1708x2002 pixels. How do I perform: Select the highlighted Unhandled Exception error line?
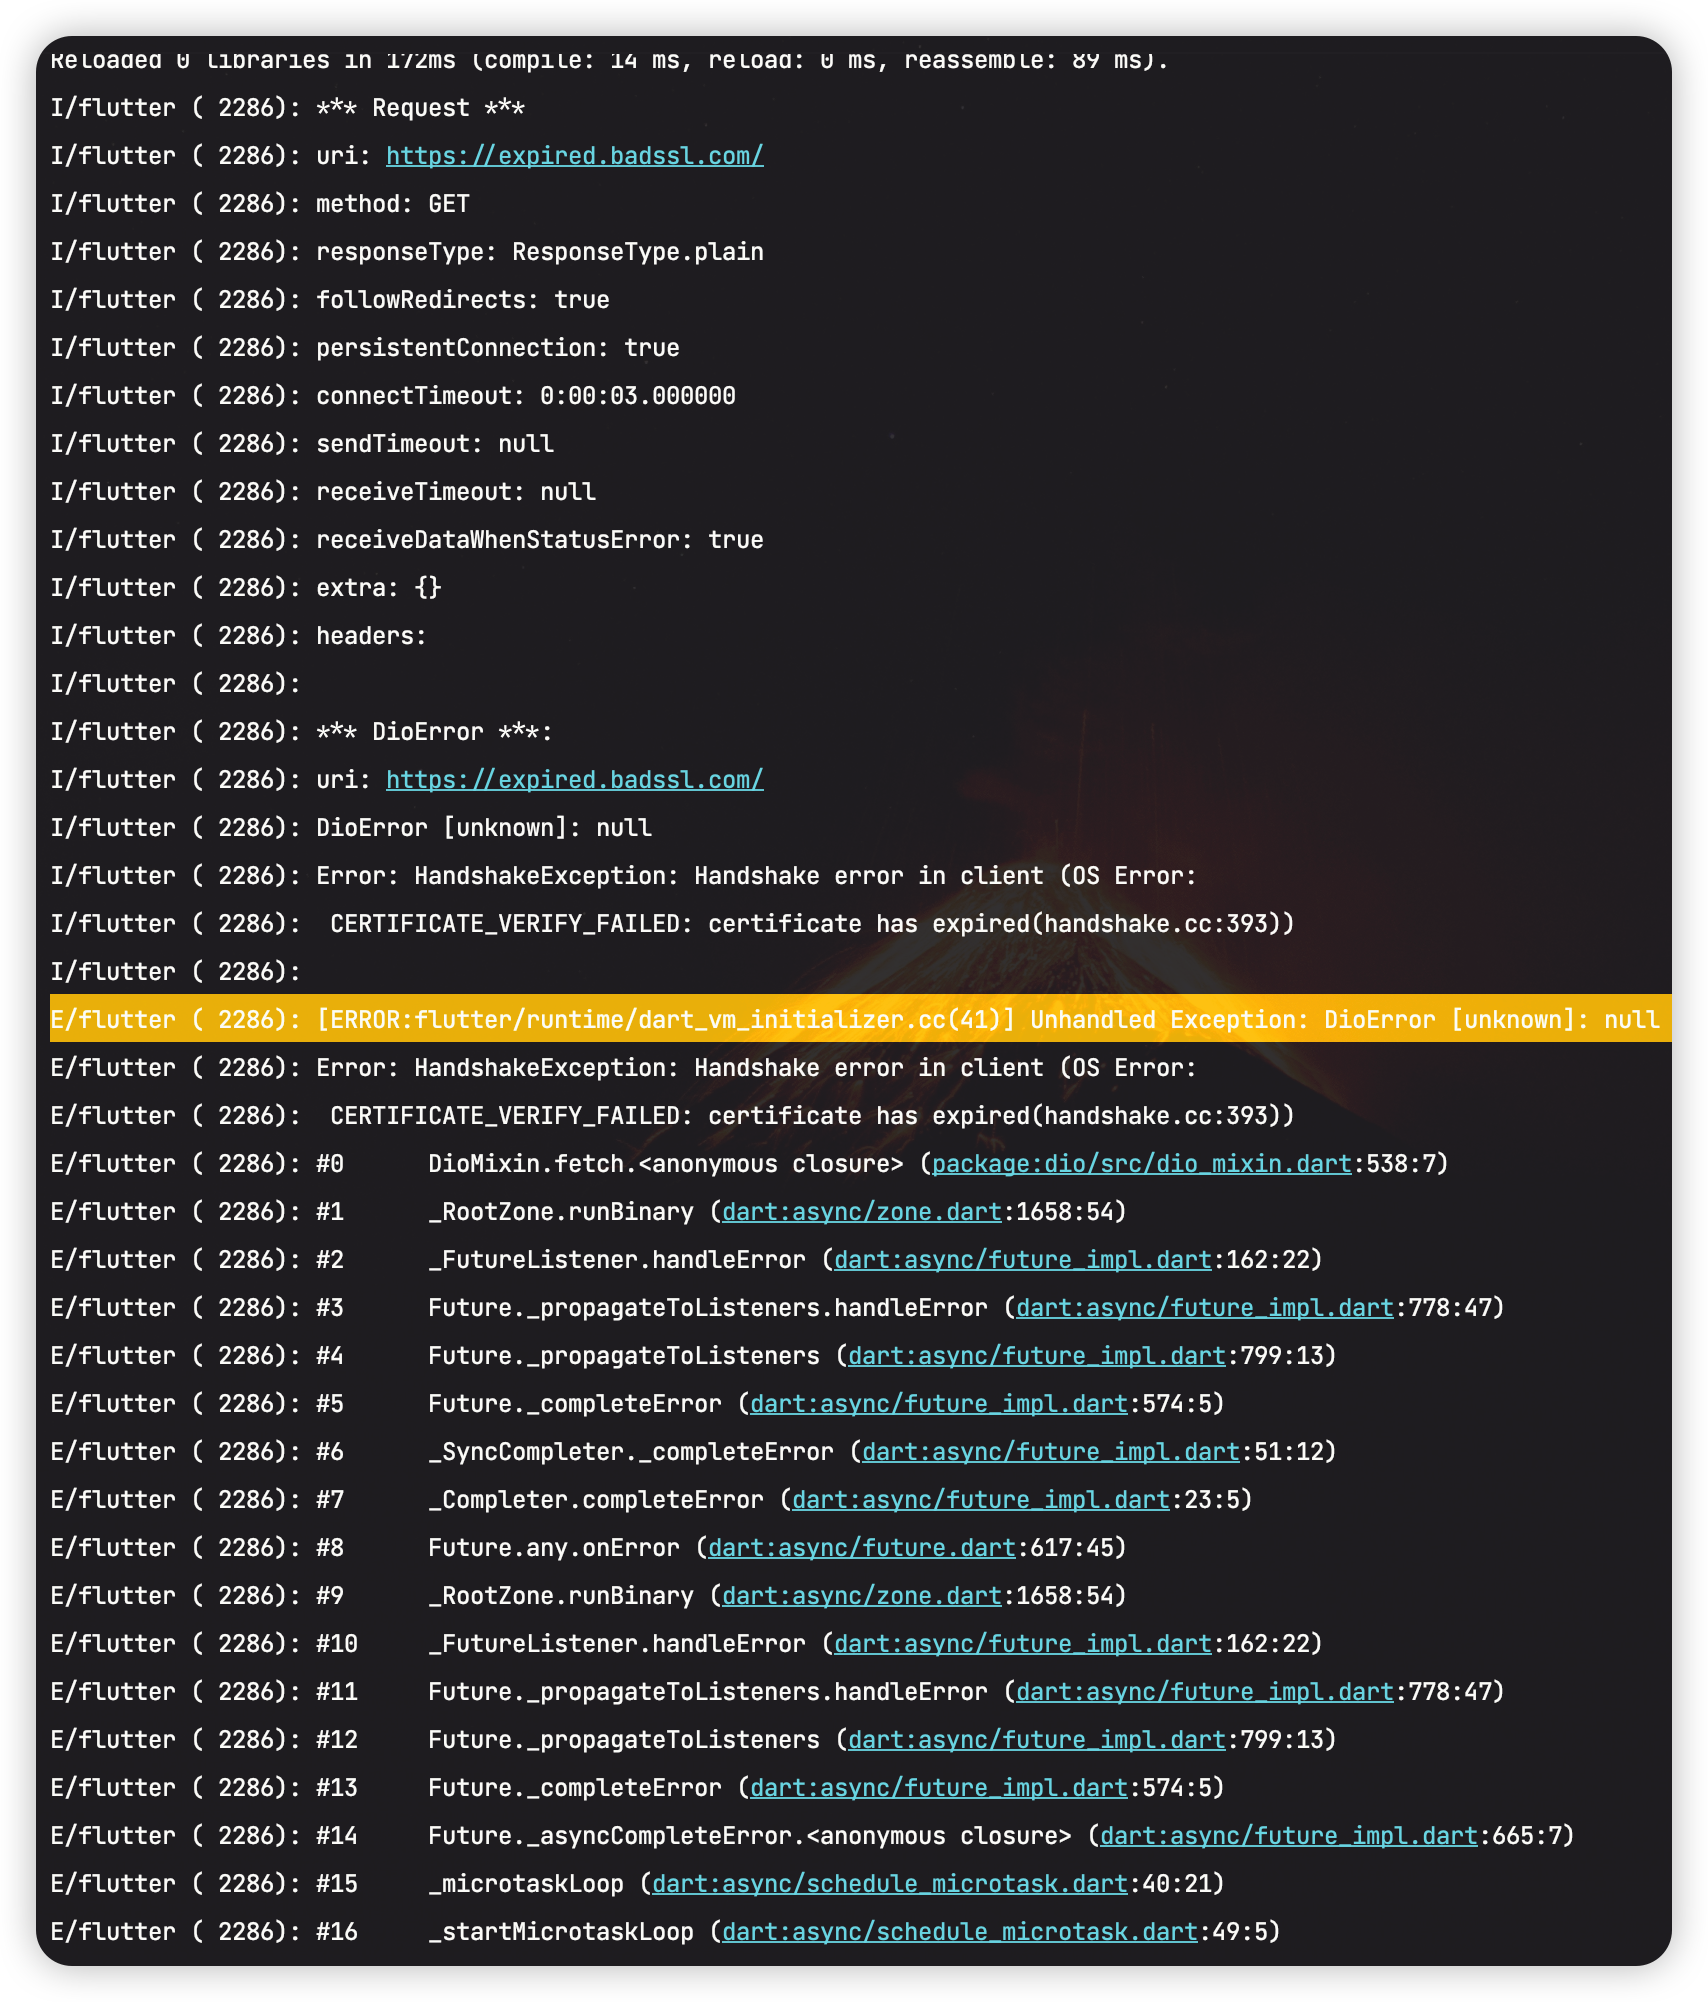[854, 1019]
